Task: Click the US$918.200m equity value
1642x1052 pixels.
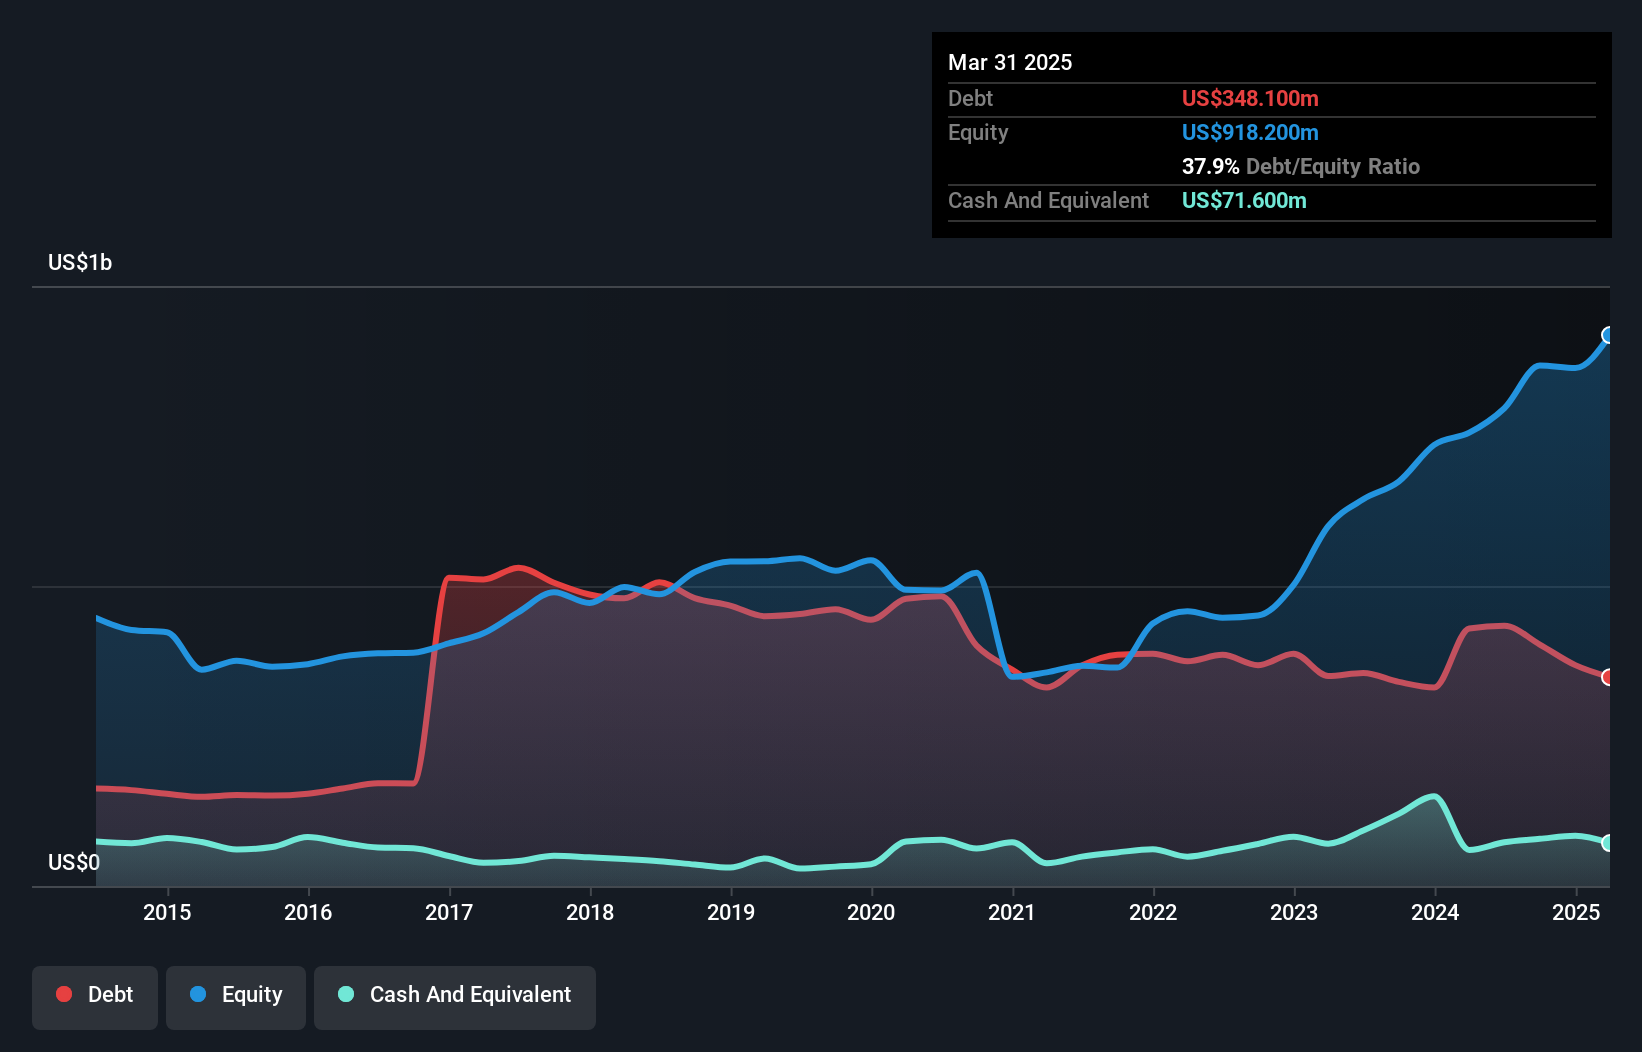Action: tap(1250, 132)
